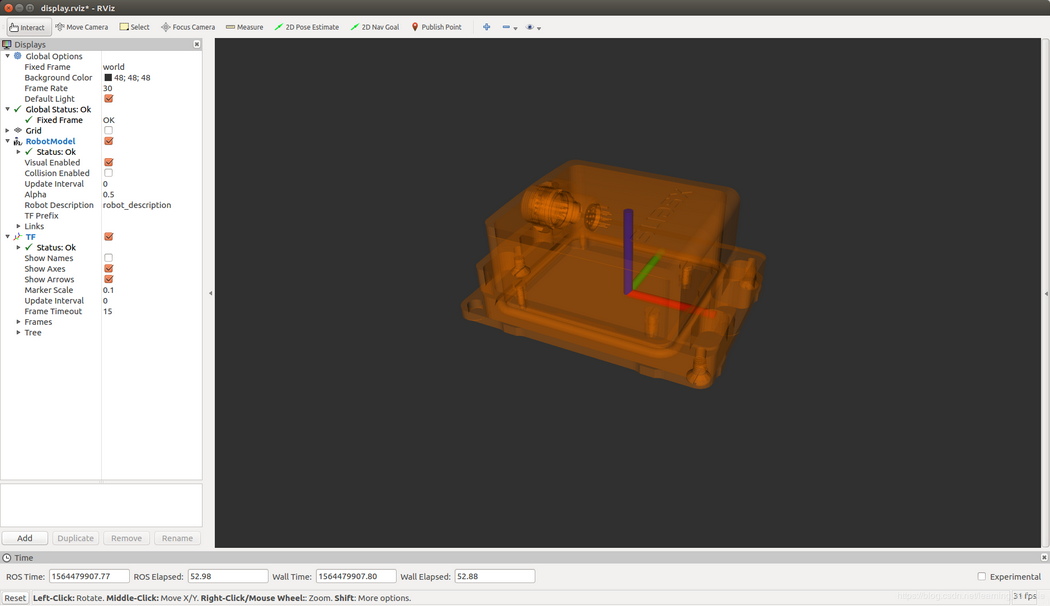Image resolution: width=1050 pixels, height=606 pixels.
Task: Enable the Show Names checkbox
Action: (108, 258)
